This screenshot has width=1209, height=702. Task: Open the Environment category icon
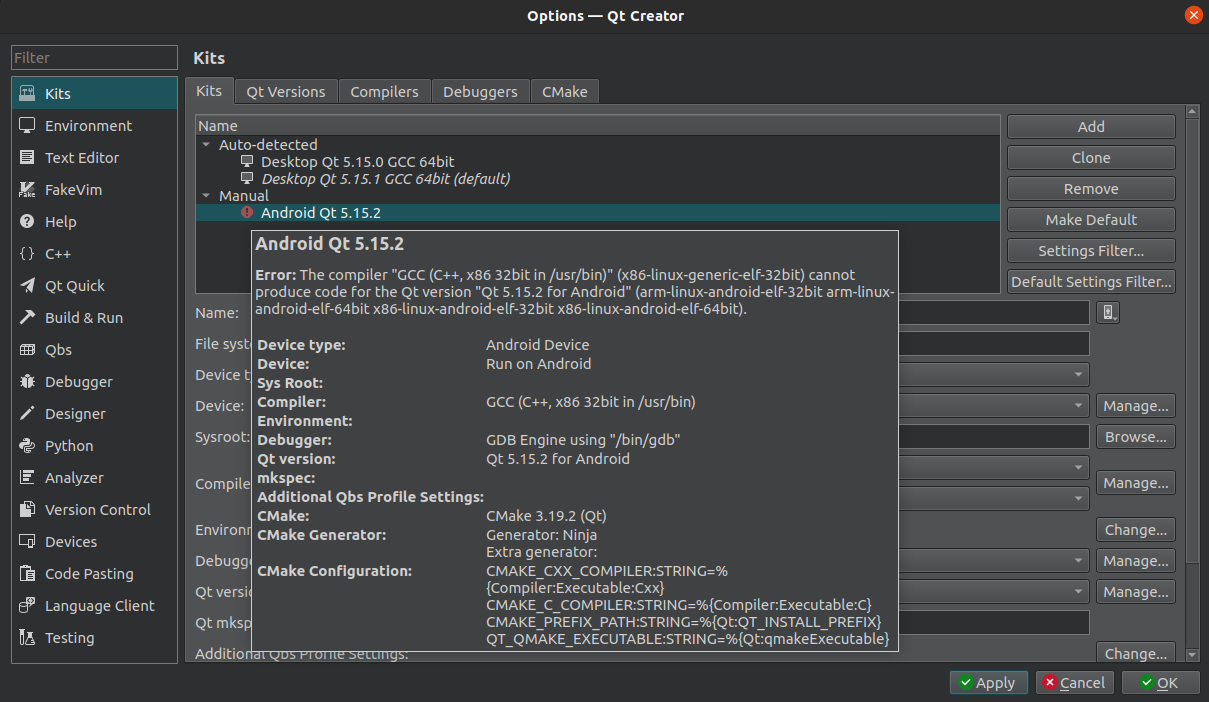tap(28, 125)
